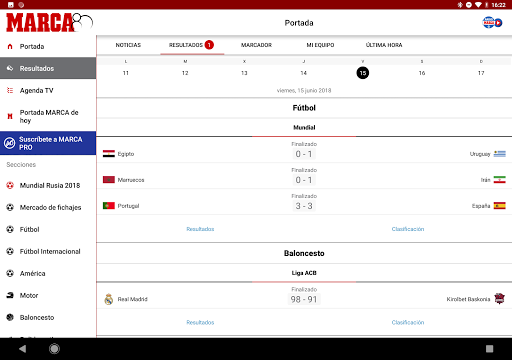512x360 pixels.
Task: Tap Android back navigation button
Action: point(23,349)
